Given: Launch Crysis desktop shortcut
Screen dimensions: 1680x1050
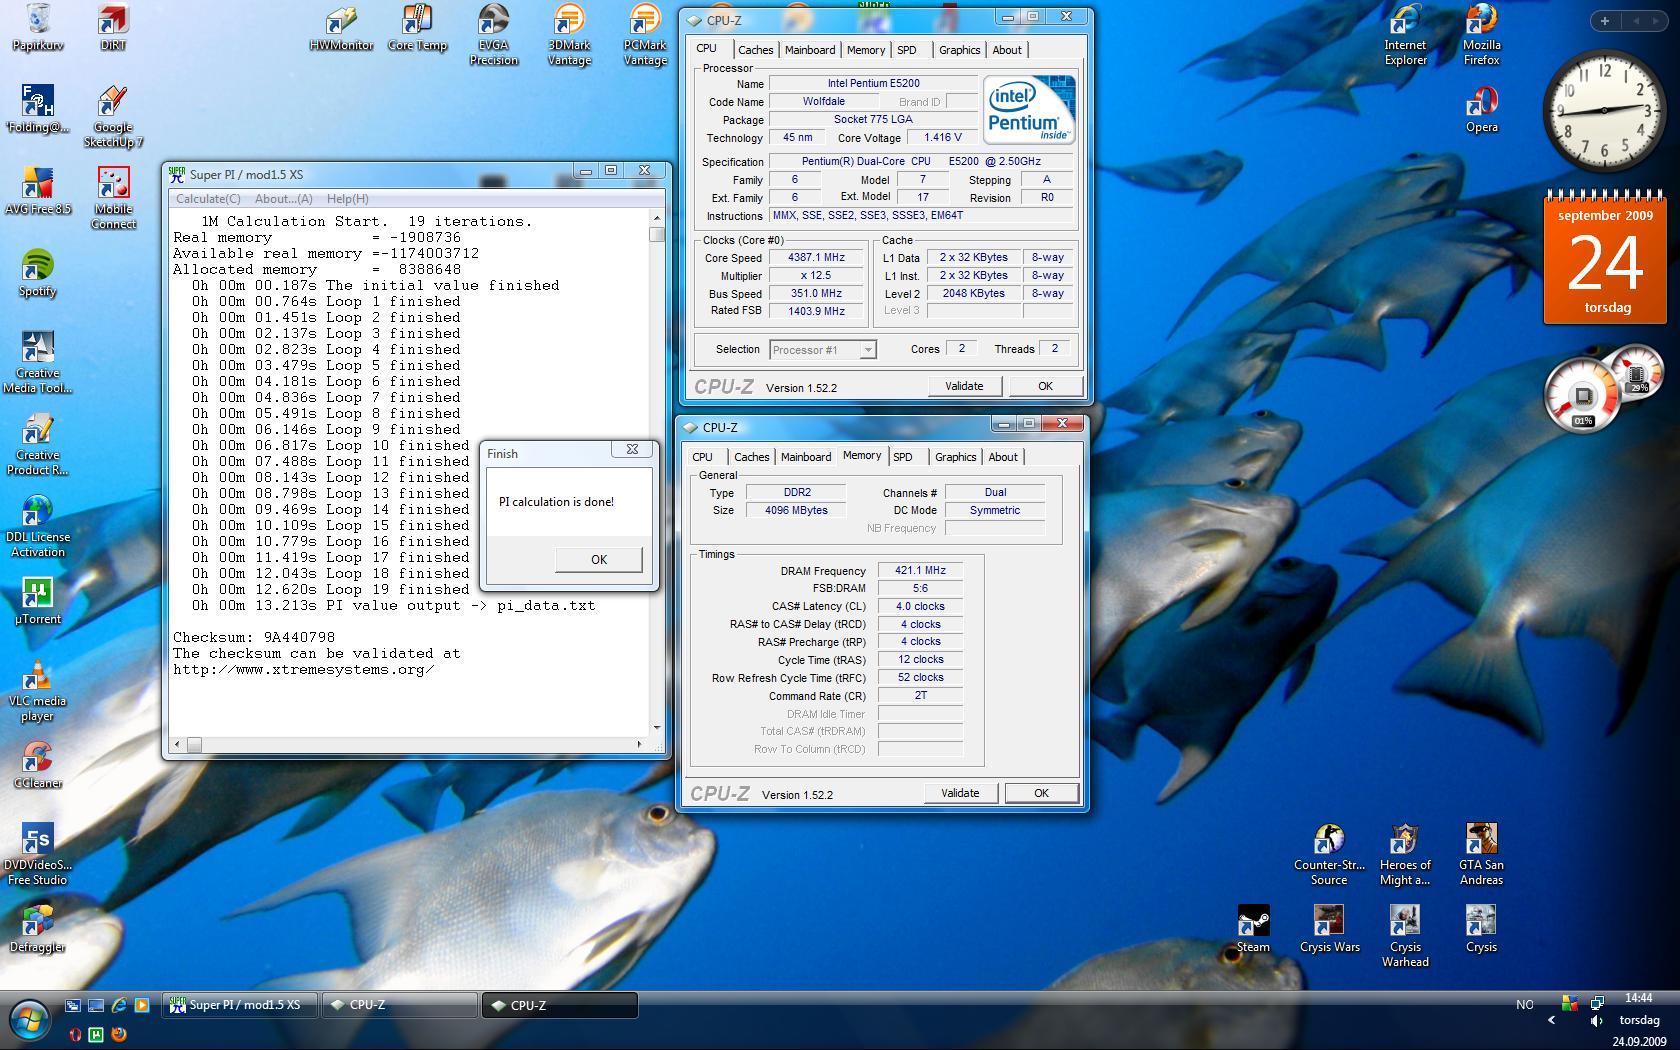Looking at the screenshot, I should pyautogui.click(x=1481, y=929).
